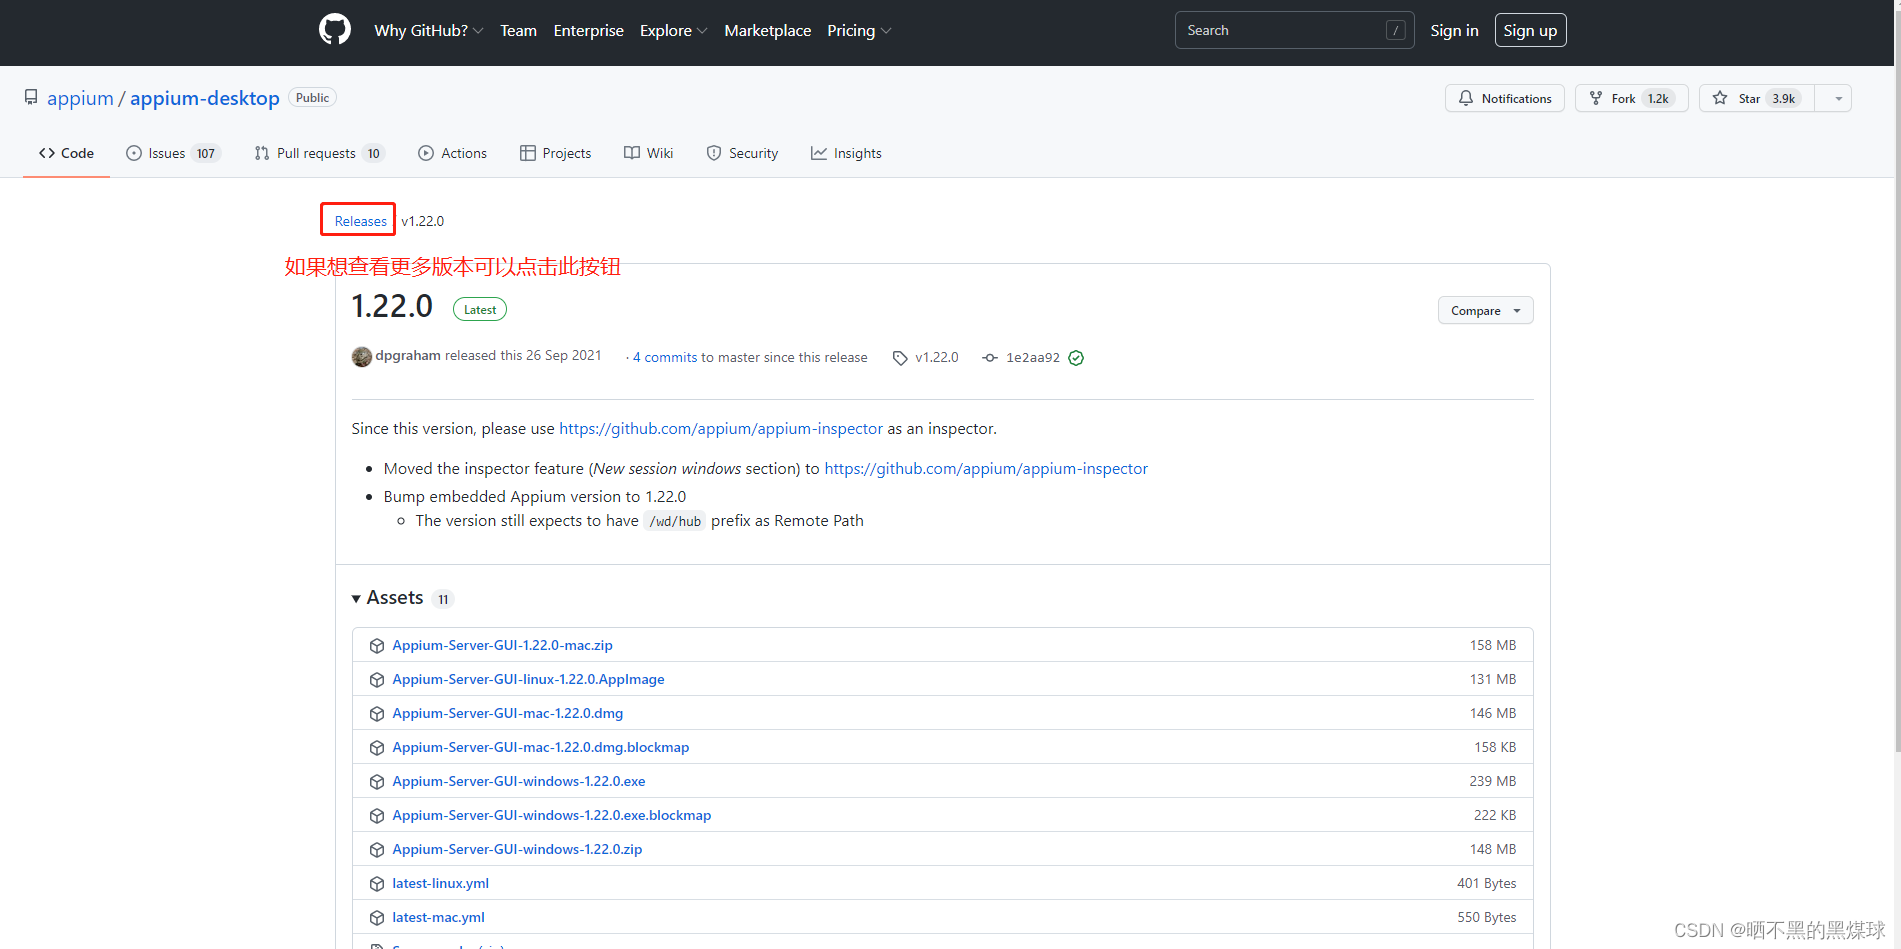Click the fork count 1.2k
The image size is (1901, 949).
point(1658,98)
